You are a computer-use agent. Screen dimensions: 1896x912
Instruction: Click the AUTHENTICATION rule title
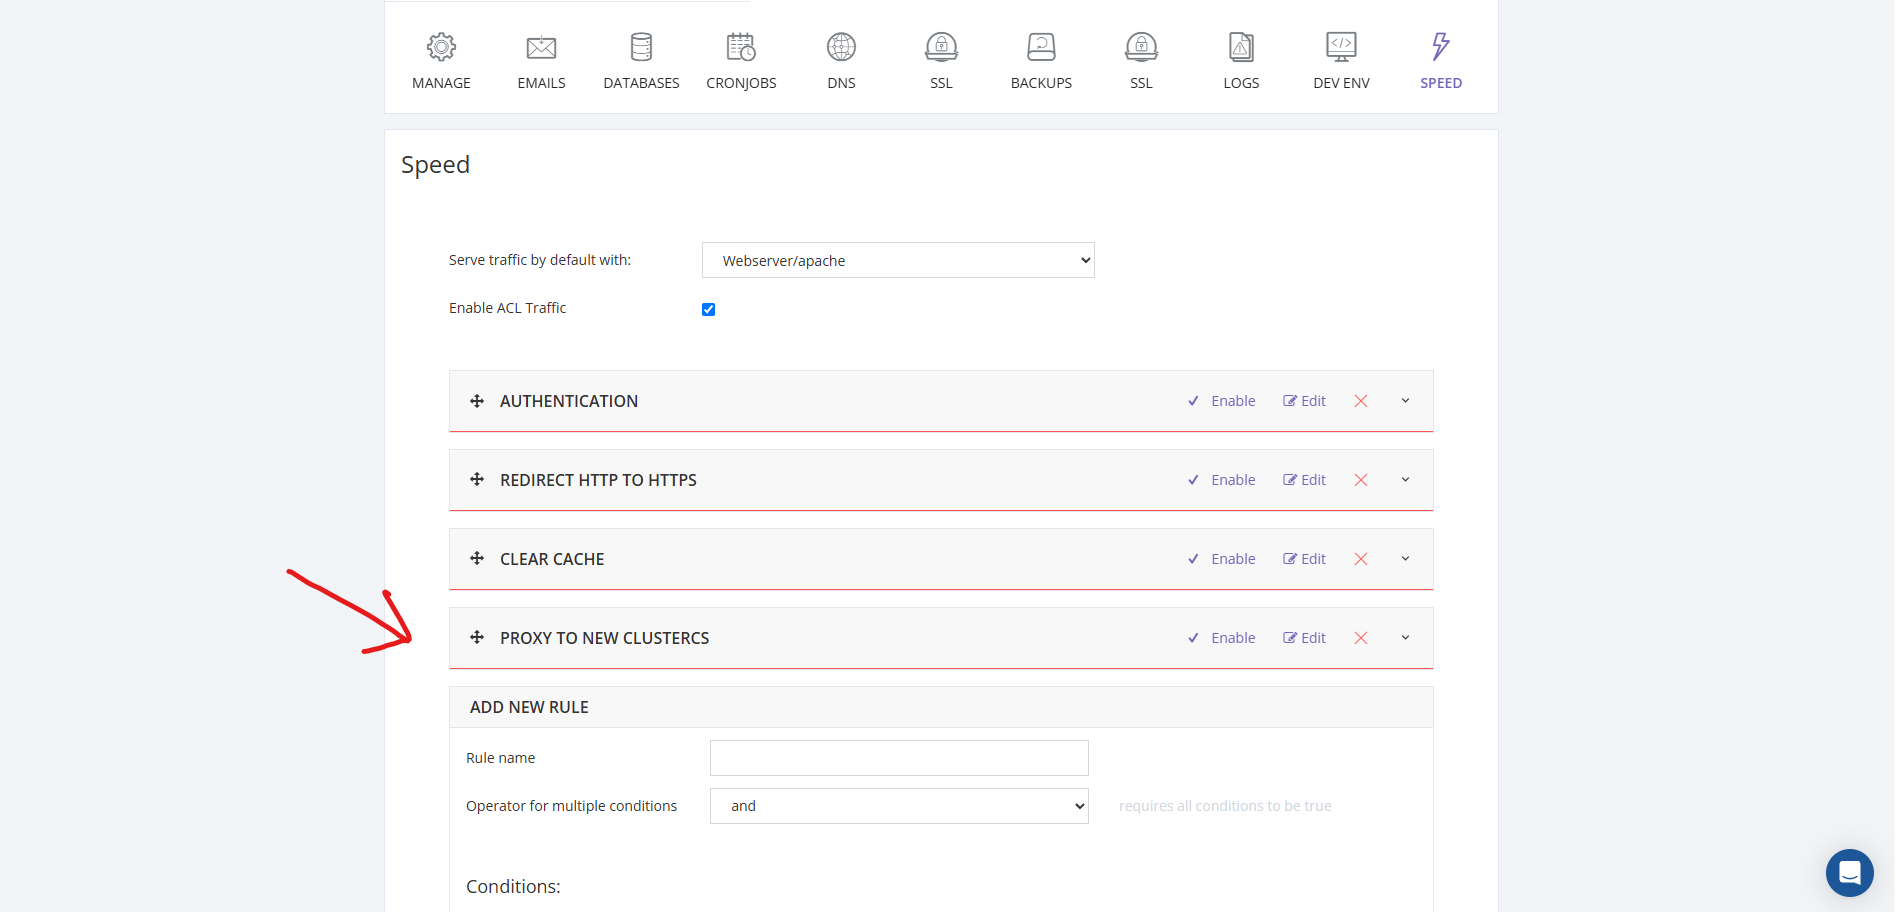(569, 401)
